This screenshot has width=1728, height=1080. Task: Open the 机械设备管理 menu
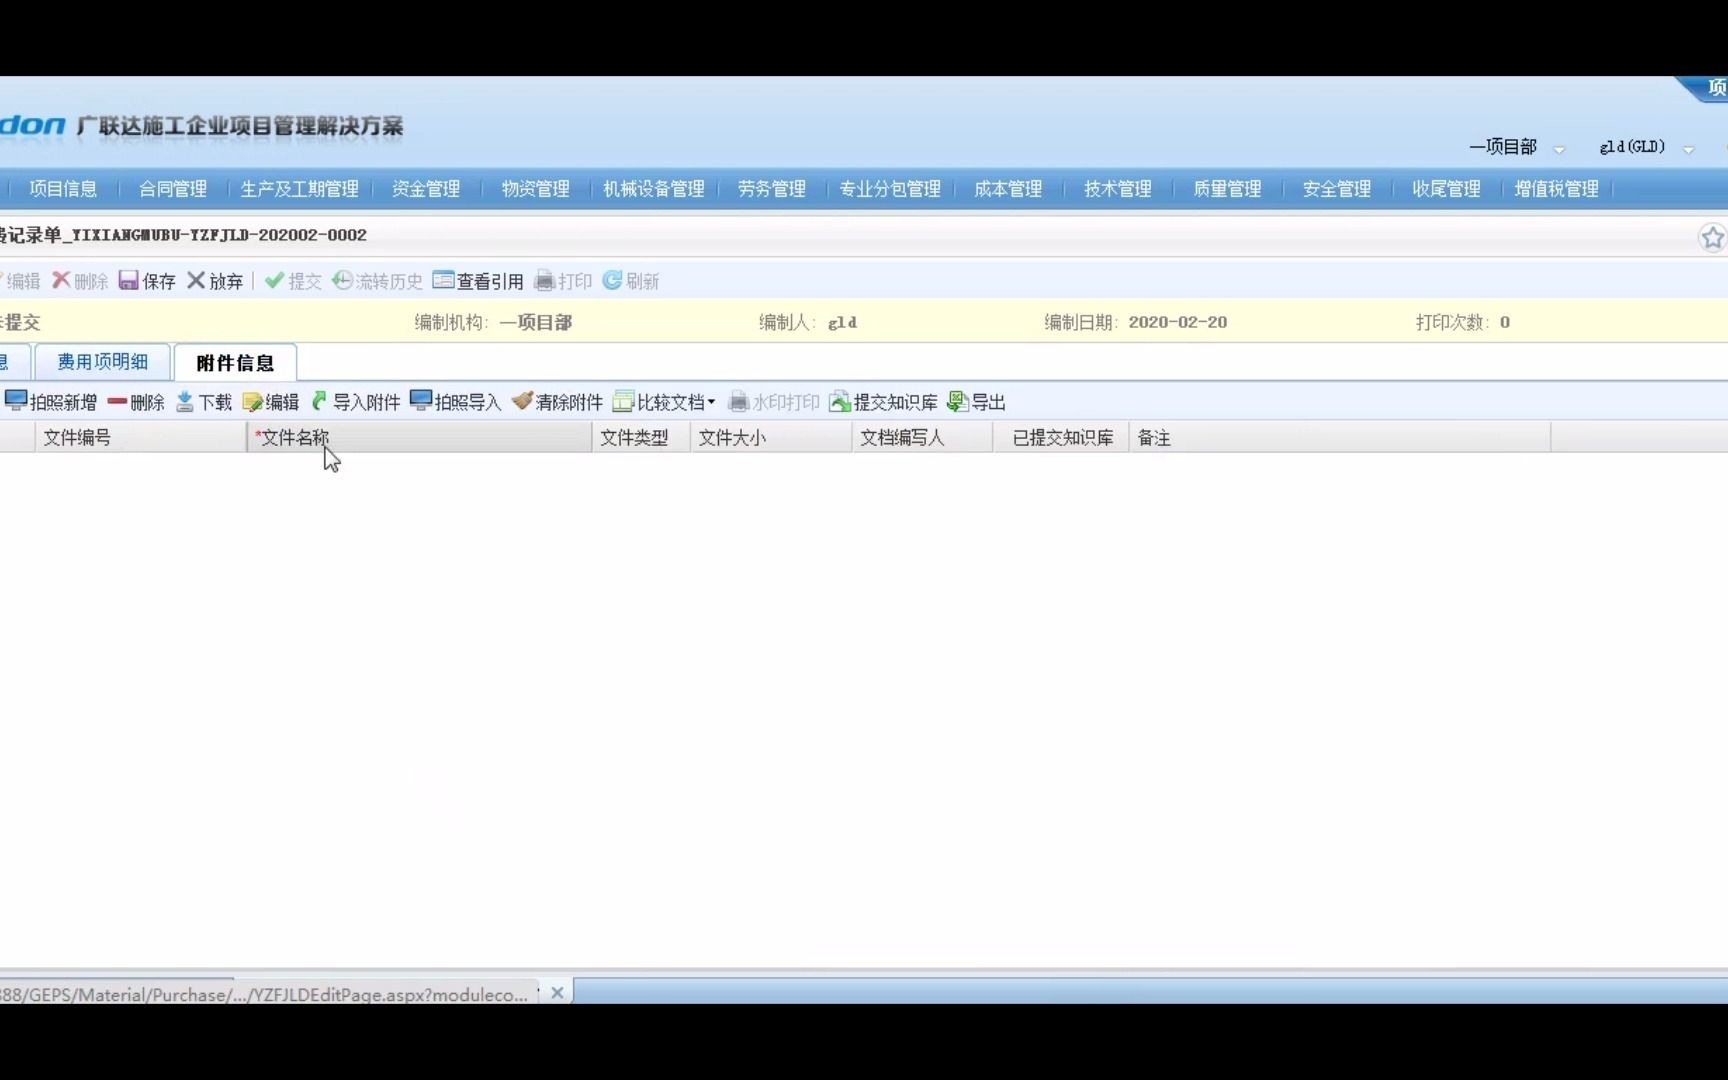654,189
